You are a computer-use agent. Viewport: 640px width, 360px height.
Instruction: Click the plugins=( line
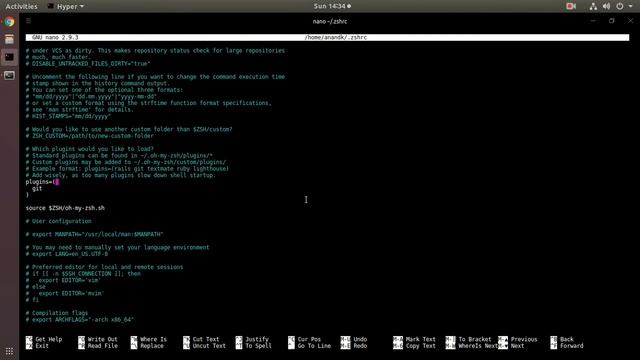[42, 182]
